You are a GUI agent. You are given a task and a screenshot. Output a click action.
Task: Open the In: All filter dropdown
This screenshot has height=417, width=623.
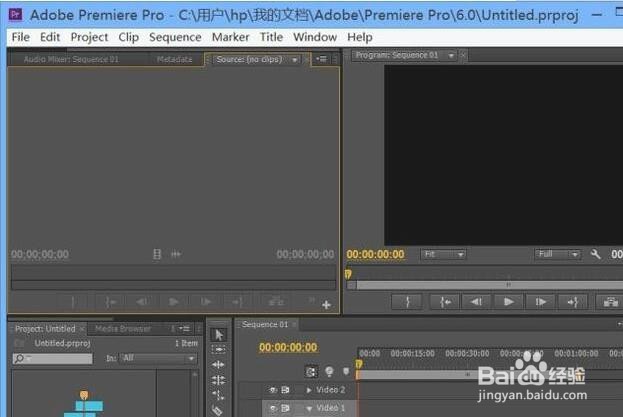[158, 359]
